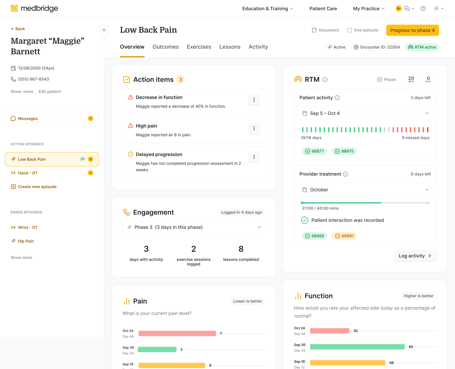Go Back from patient view
The image size is (455, 369).
pos(18,29)
